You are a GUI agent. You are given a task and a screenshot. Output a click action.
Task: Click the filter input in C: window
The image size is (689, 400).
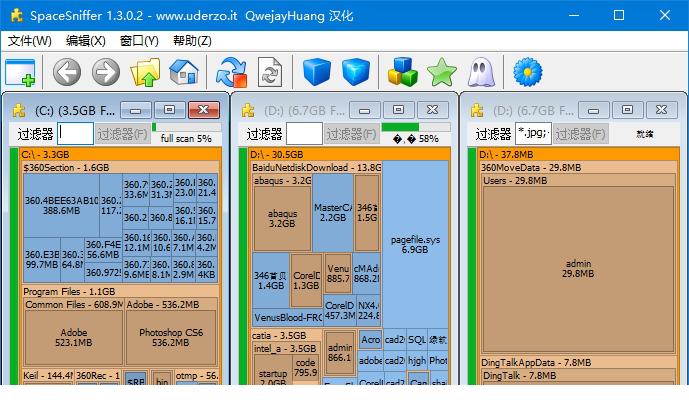click(x=75, y=134)
